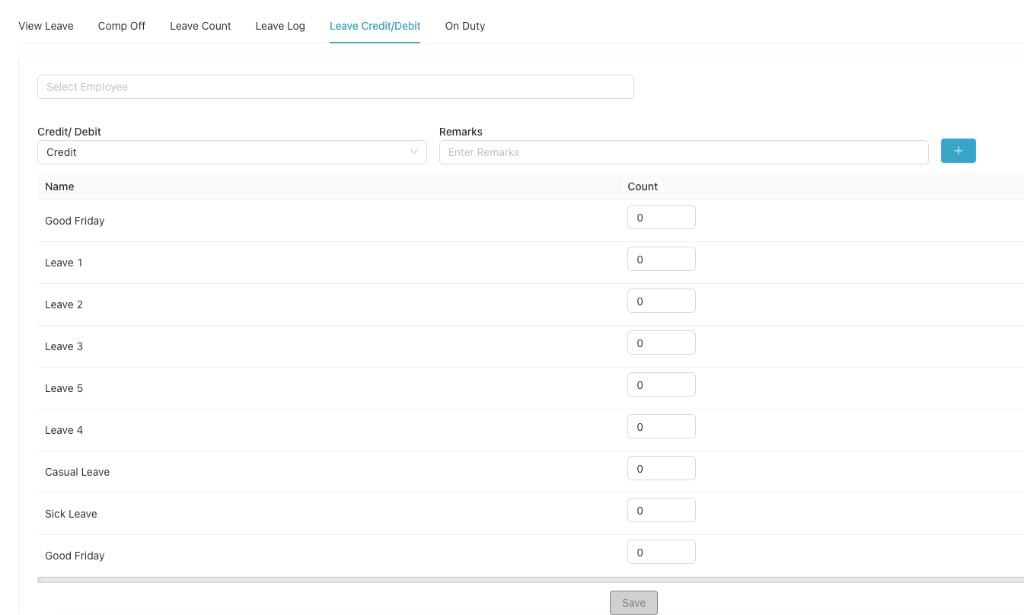
Task: Click the Leave 5 count input
Action: (x=661, y=383)
